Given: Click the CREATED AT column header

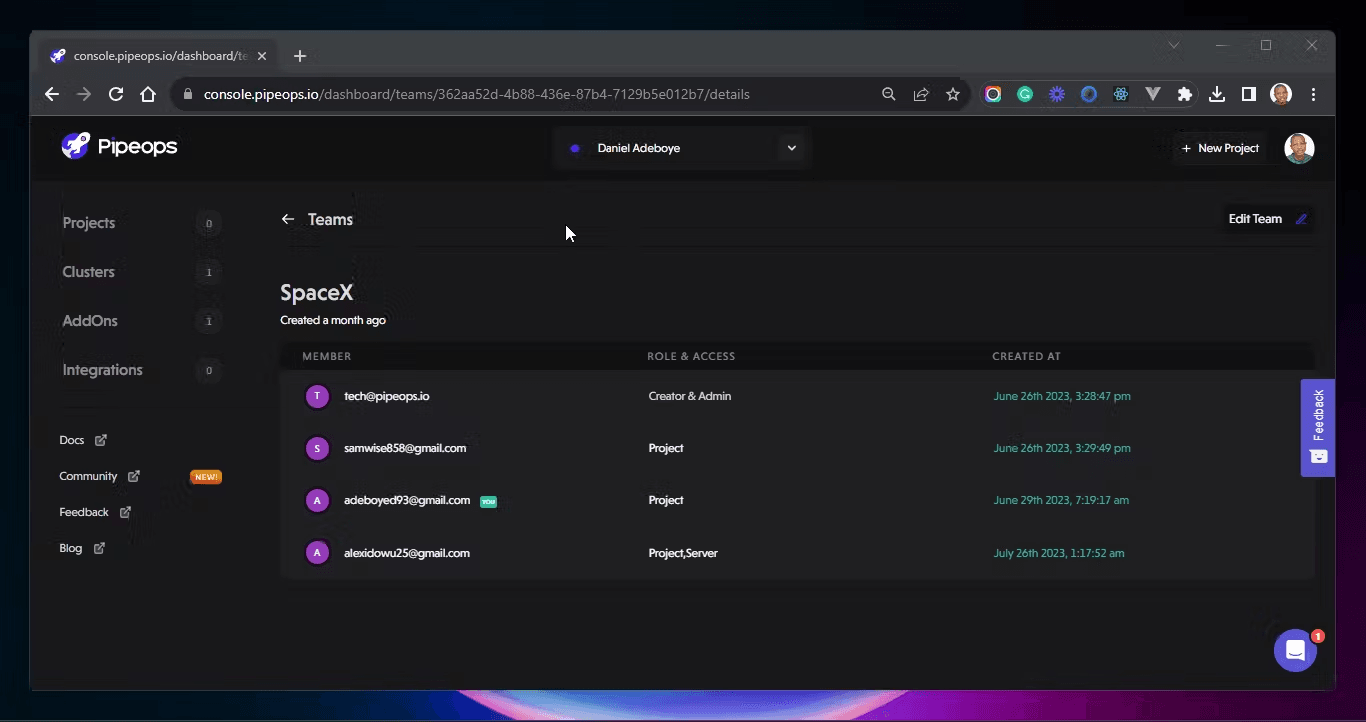Looking at the screenshot, I should (1026, 356).
